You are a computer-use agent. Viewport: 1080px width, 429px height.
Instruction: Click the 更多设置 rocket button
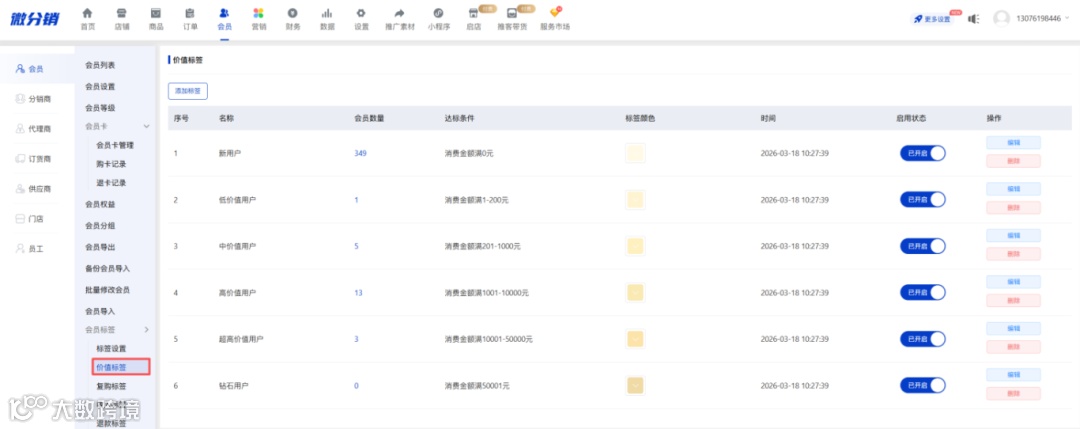click(933, 19)
